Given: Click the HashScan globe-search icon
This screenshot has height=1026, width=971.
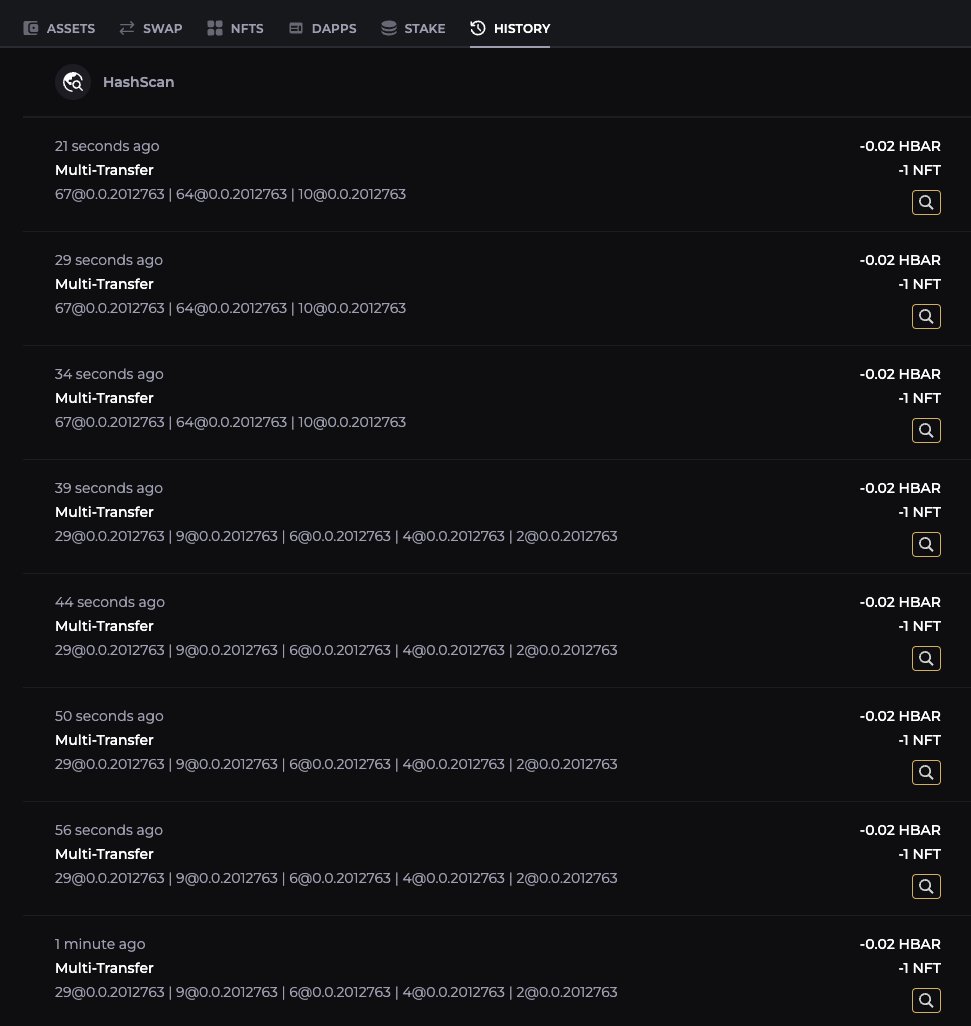Looking at the screenshot, I should coord(73,82).
